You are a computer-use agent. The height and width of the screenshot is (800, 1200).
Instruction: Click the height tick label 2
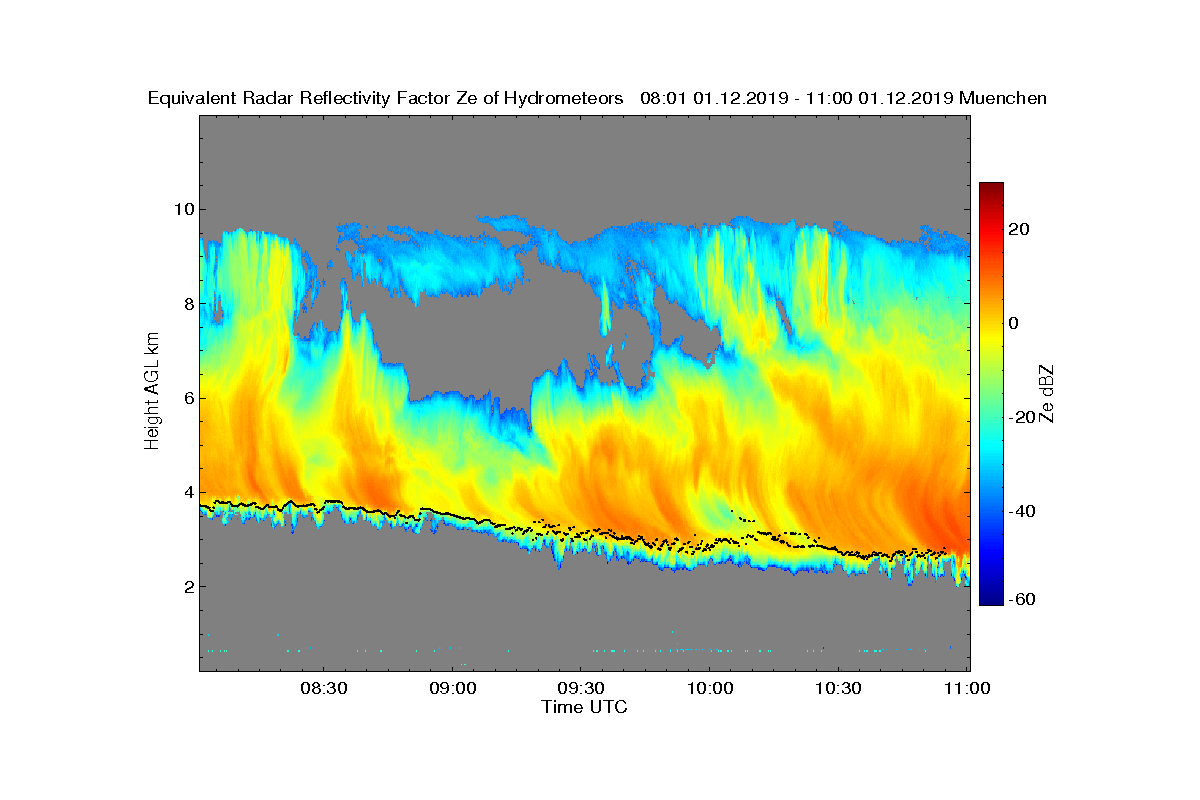coord(187,586)
